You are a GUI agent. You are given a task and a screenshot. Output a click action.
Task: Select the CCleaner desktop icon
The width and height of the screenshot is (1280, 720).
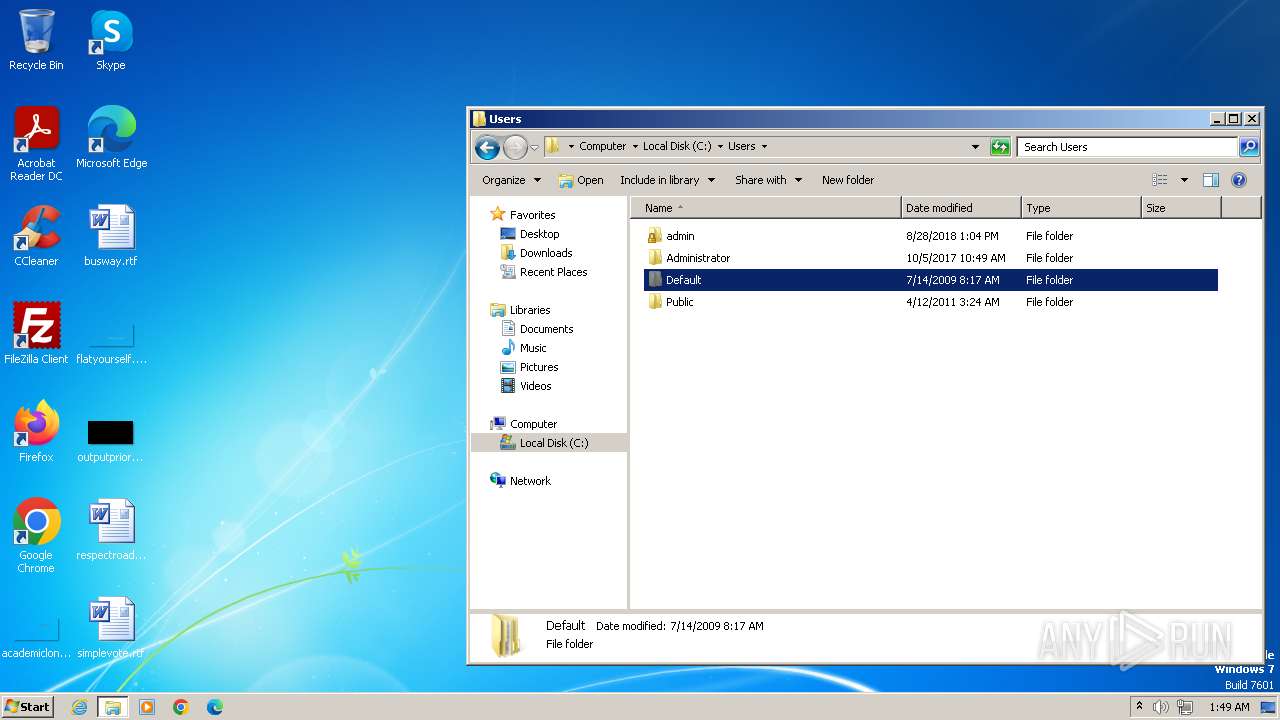click(x=36, y=235)
